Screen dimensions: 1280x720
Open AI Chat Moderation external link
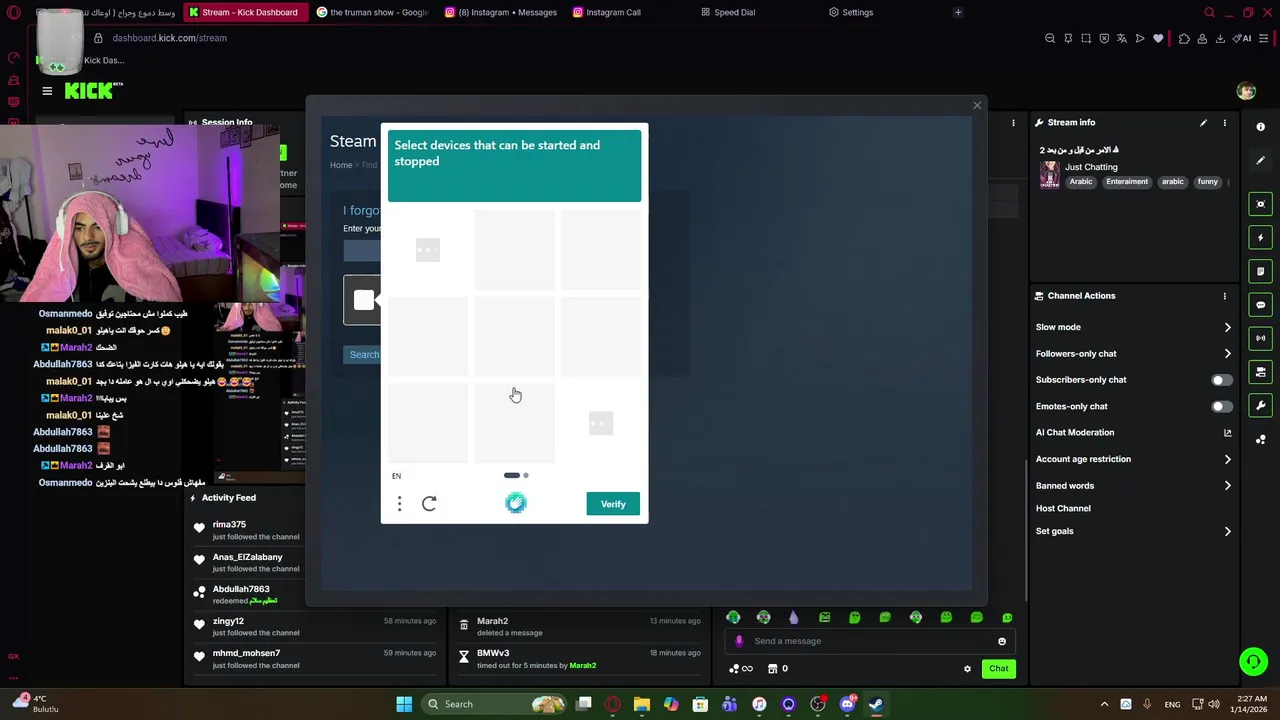[1228, 433]
